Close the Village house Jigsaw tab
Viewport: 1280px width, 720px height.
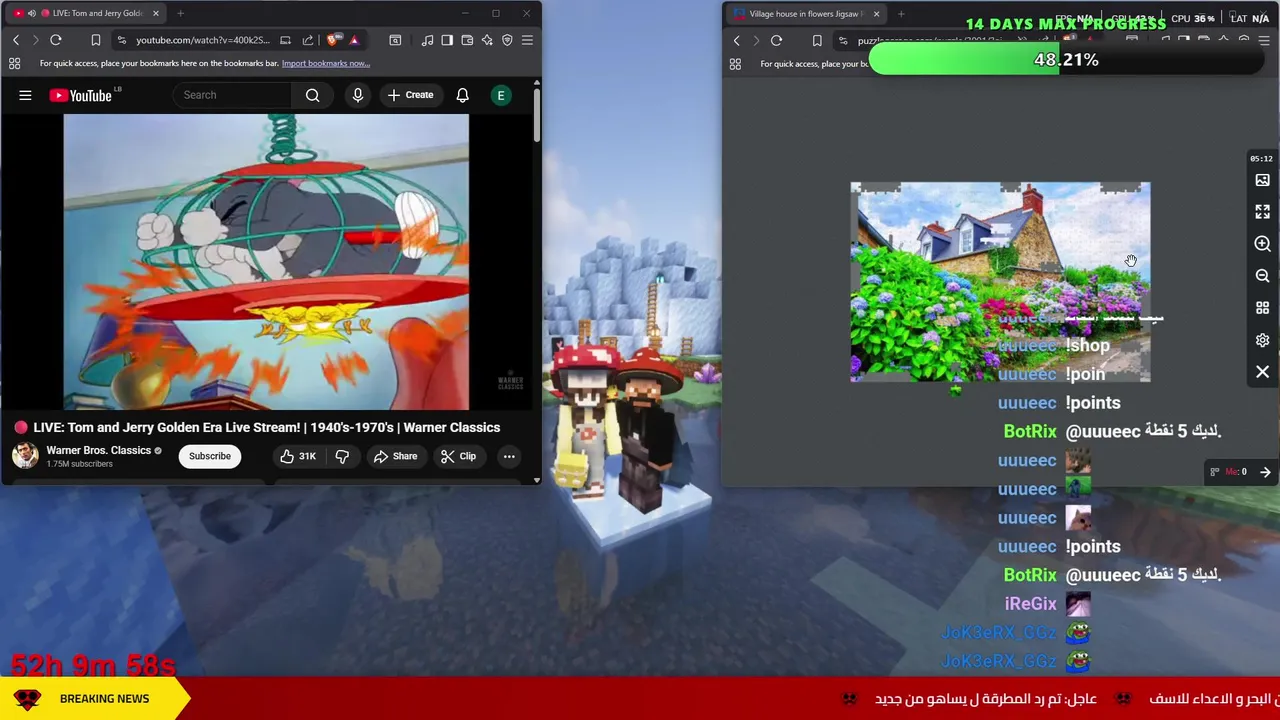pos(876,14)
